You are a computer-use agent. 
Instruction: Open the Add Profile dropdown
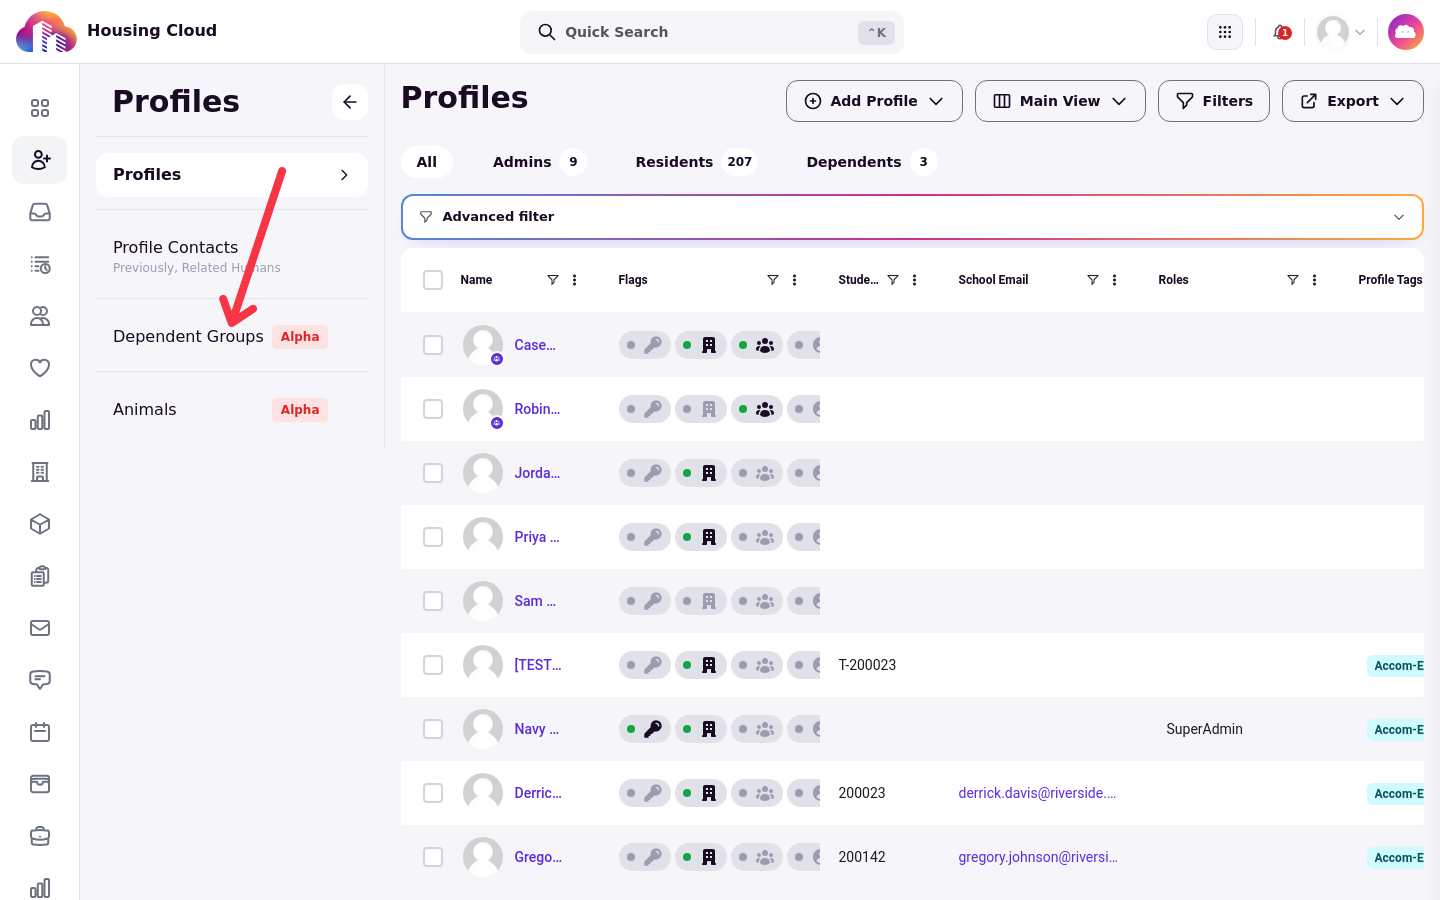pyautogui.click(x=874, y=101)
